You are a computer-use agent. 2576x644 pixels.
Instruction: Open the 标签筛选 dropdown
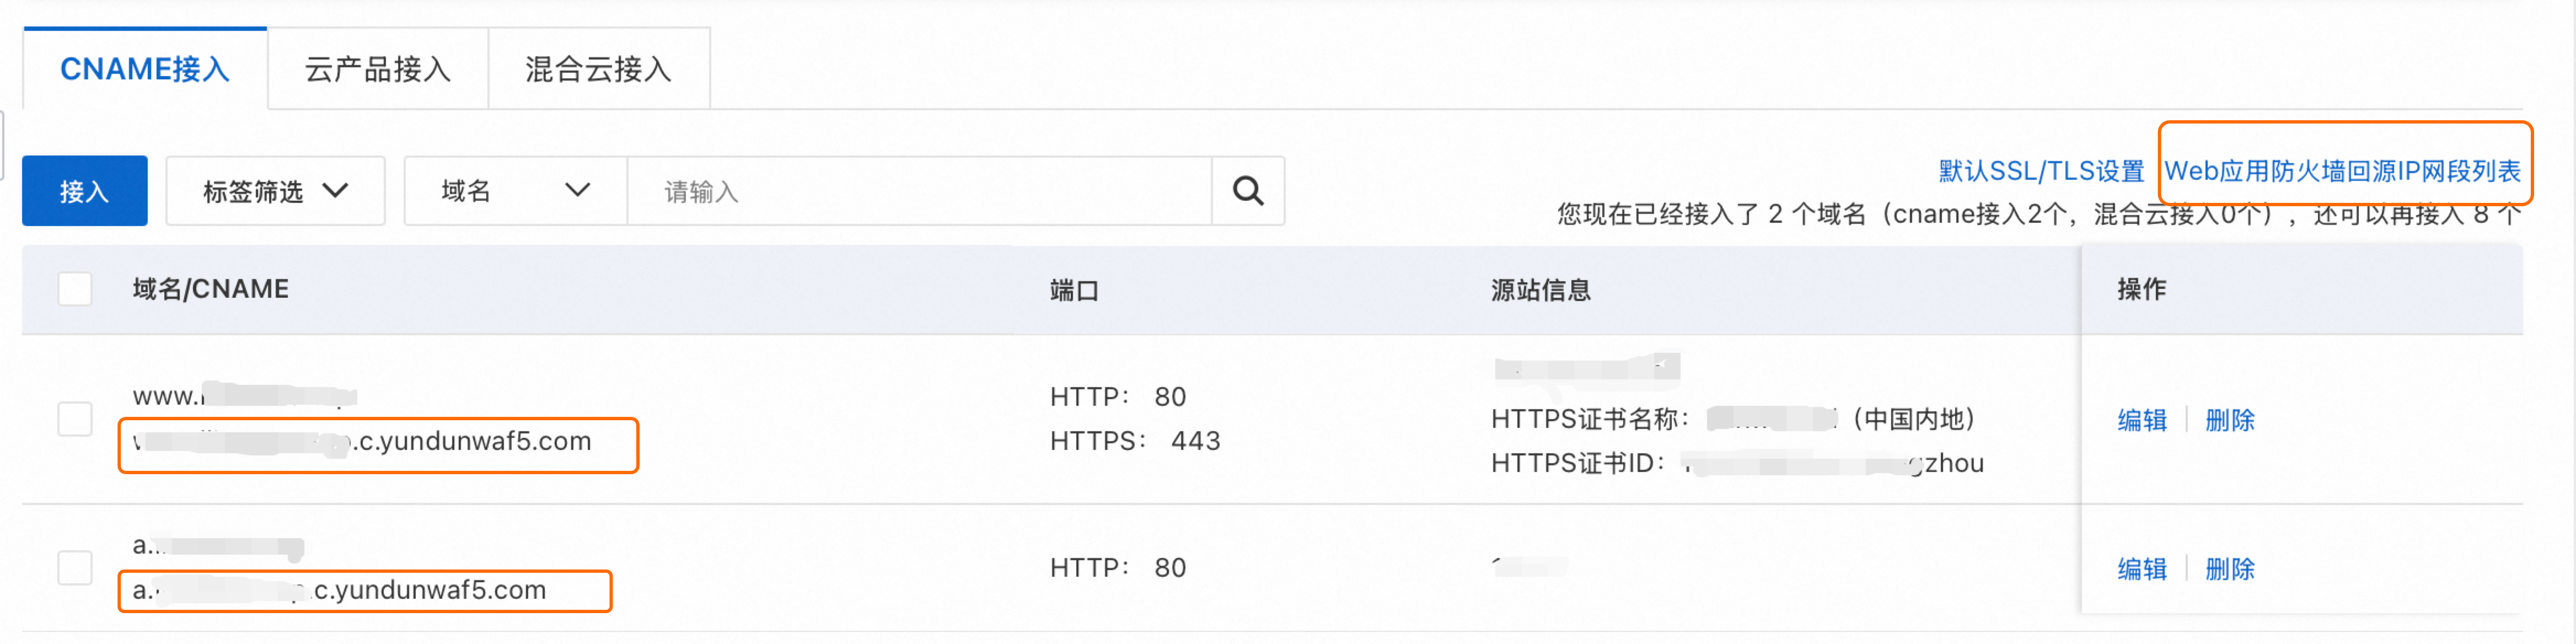tap(275, 190)
